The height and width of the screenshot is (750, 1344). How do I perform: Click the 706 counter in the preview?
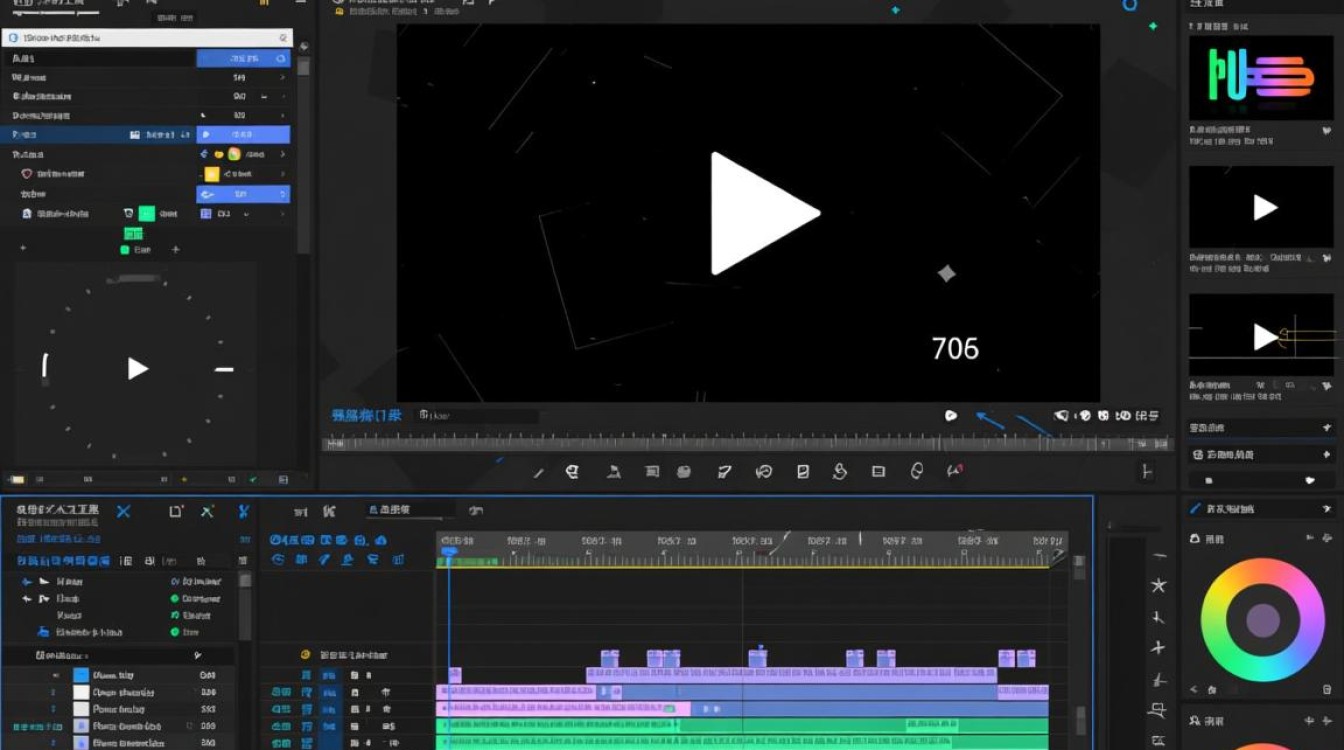955,348
